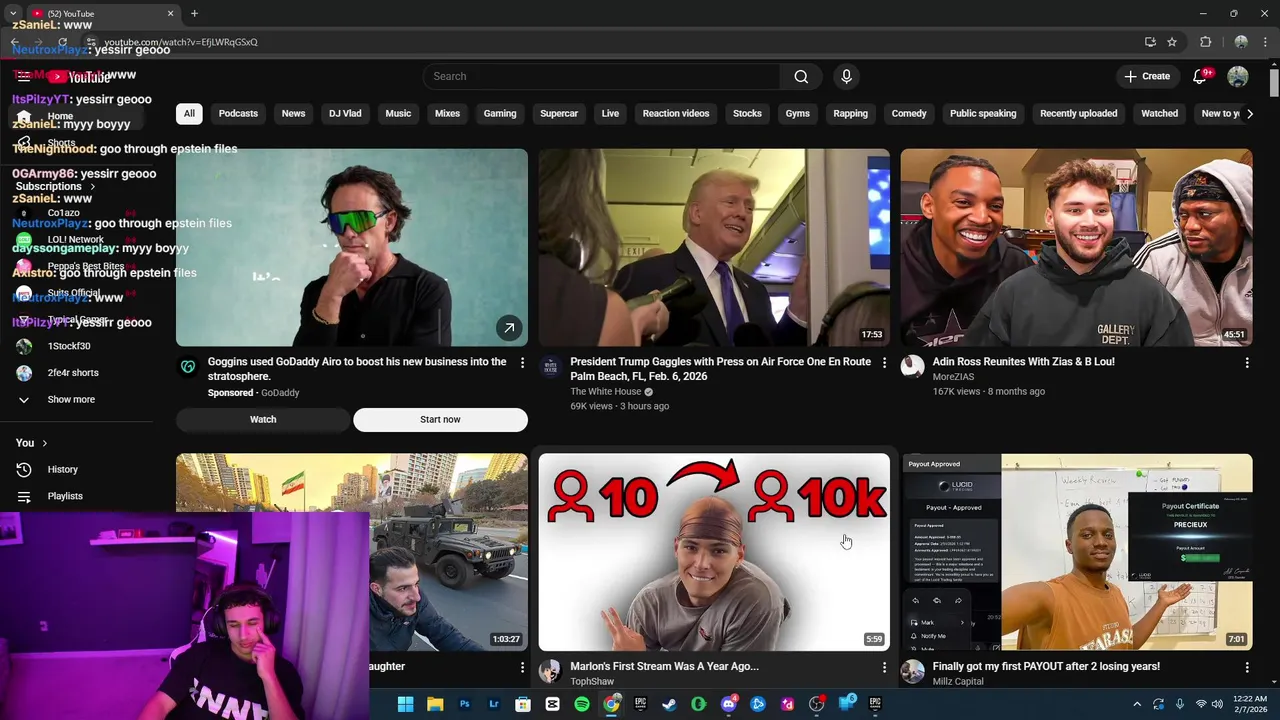This screenshot has height=720, width=1280.
Task: Open Steam from the taskbar
Action: pos(669,704)
